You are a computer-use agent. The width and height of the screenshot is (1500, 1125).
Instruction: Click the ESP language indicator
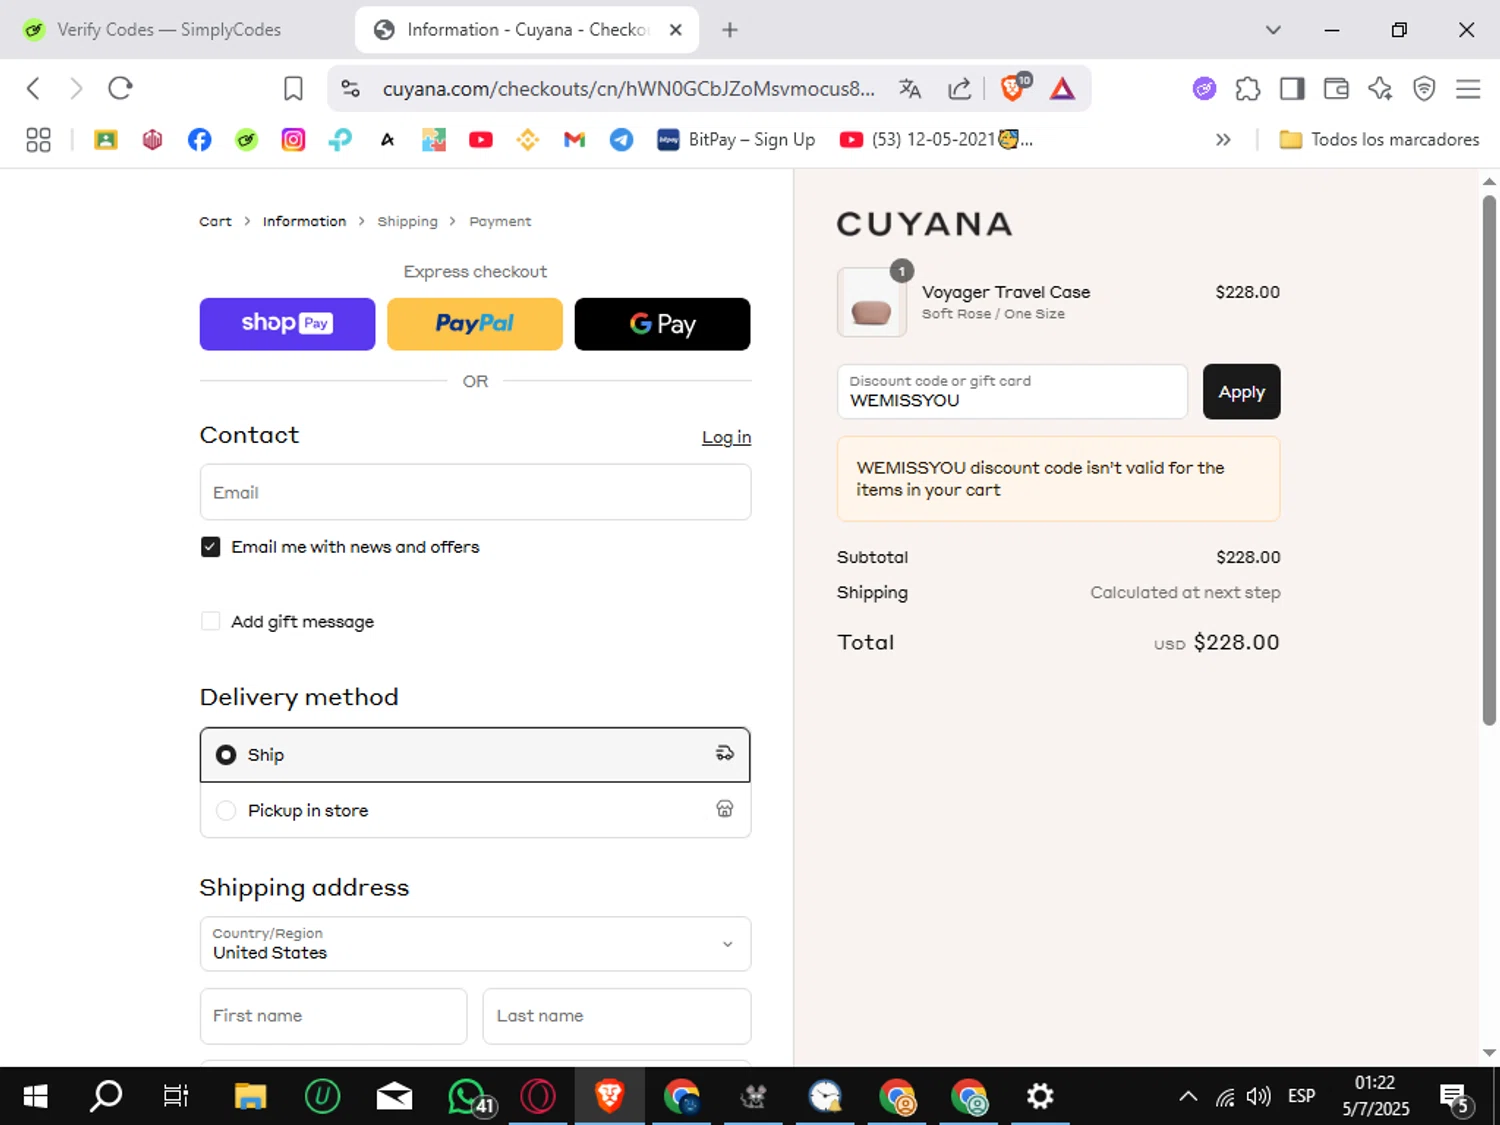[x=1301, y=1097]
